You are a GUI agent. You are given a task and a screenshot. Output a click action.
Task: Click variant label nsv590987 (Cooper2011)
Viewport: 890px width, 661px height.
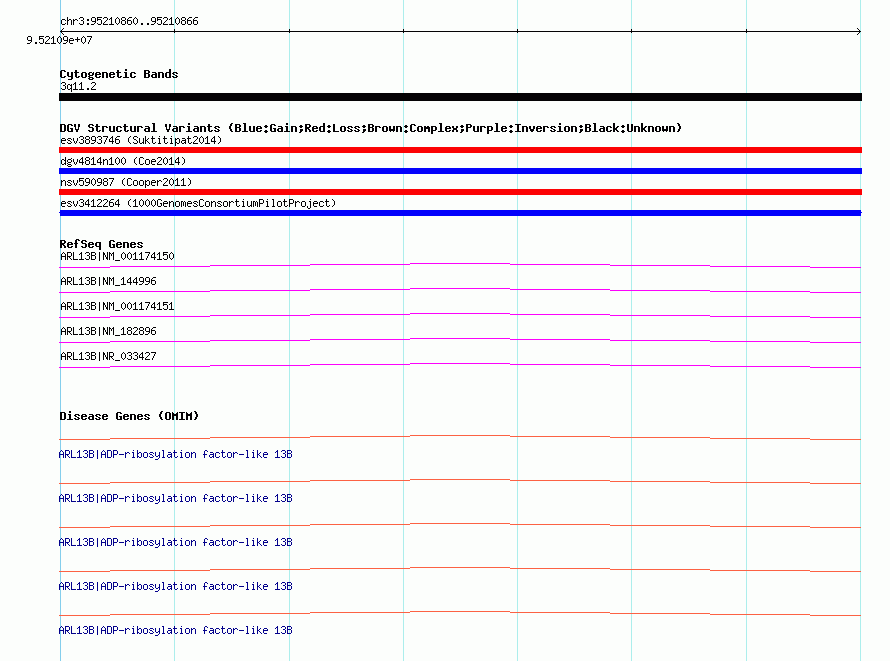pyautogui.click(x=126, y=182)
